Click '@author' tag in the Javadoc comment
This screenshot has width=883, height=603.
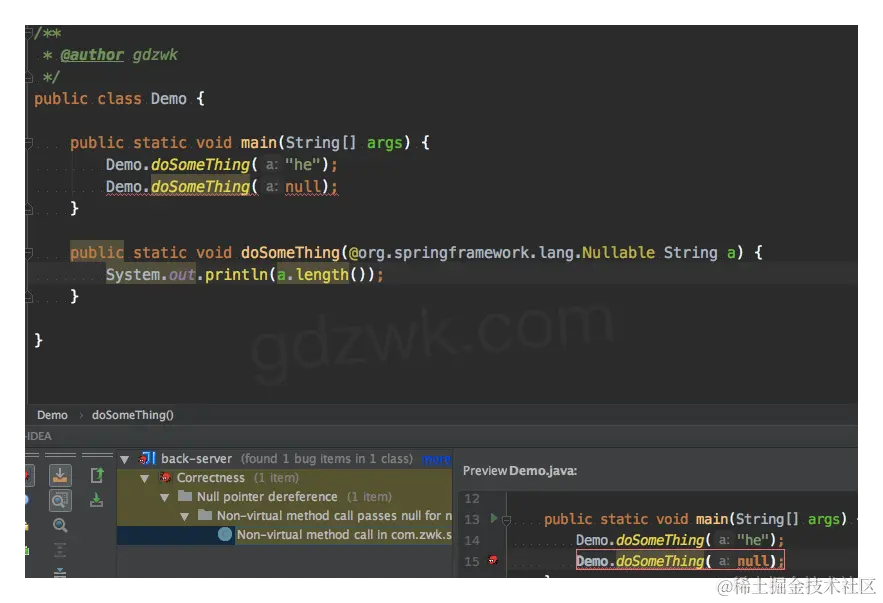(92, 55)
